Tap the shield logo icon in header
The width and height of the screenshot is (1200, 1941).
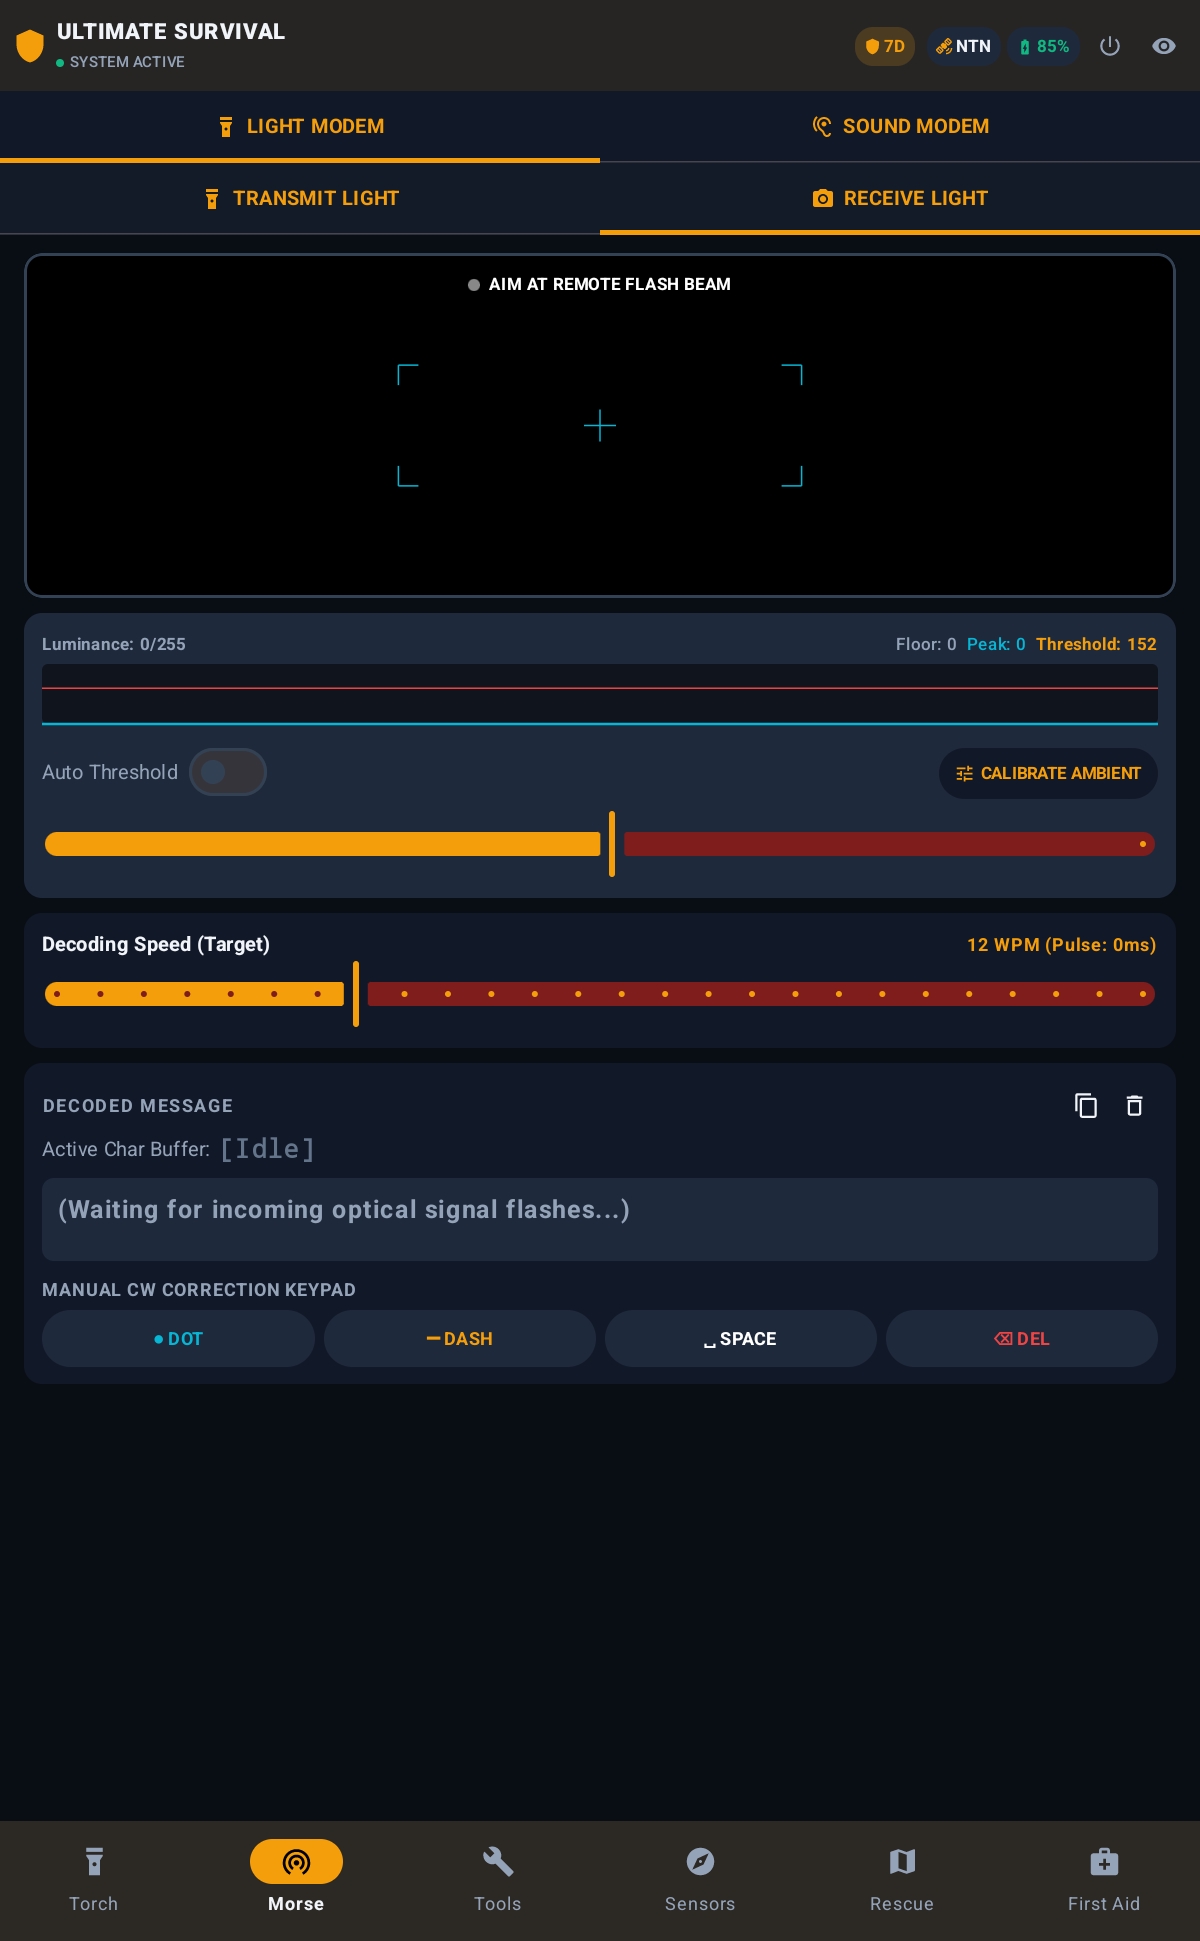(30, 46)
